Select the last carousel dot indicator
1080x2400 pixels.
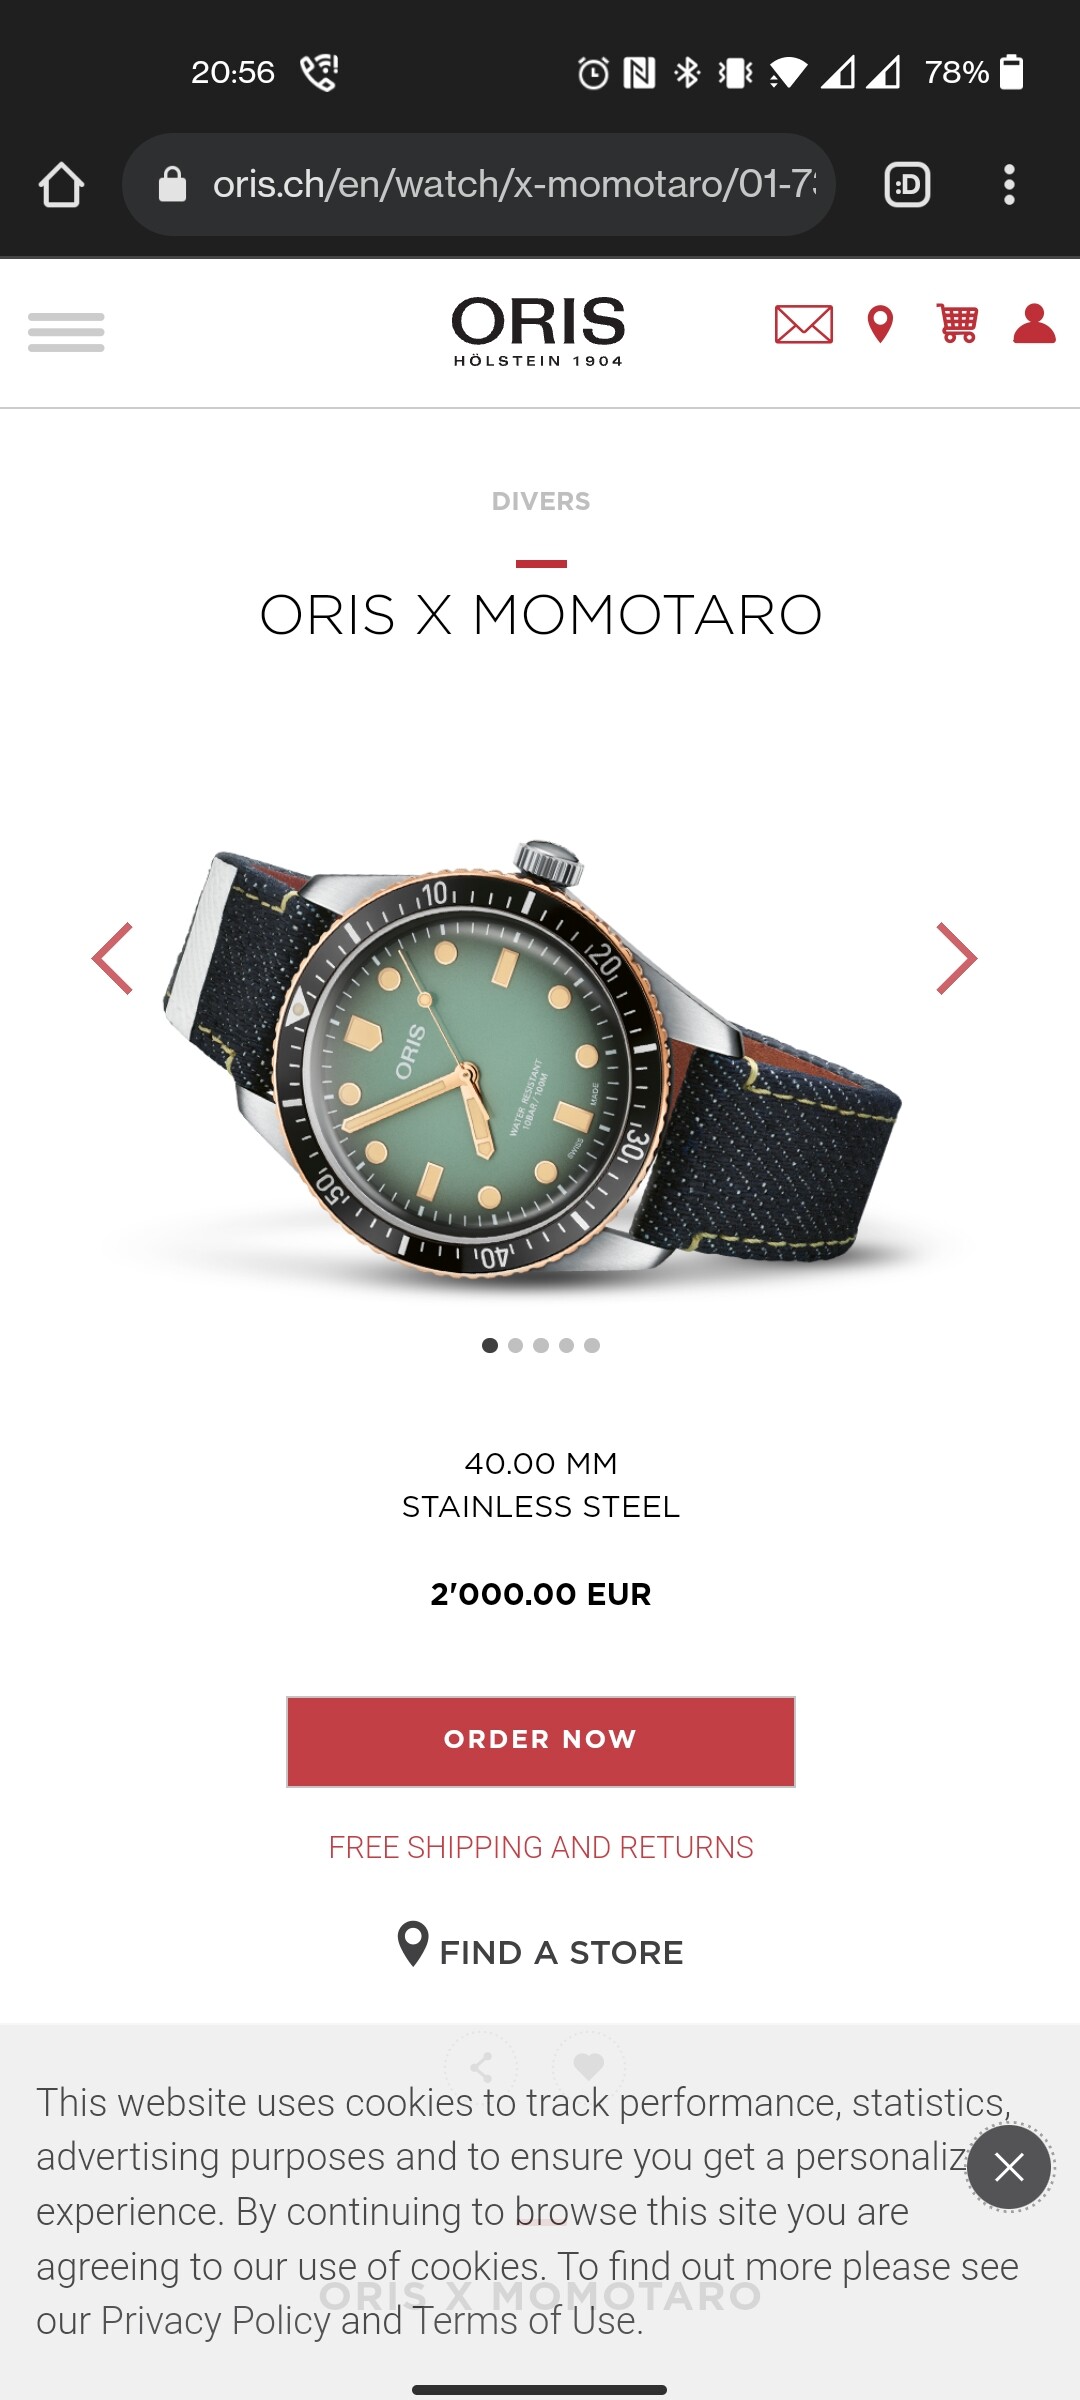coord(592,1345)
